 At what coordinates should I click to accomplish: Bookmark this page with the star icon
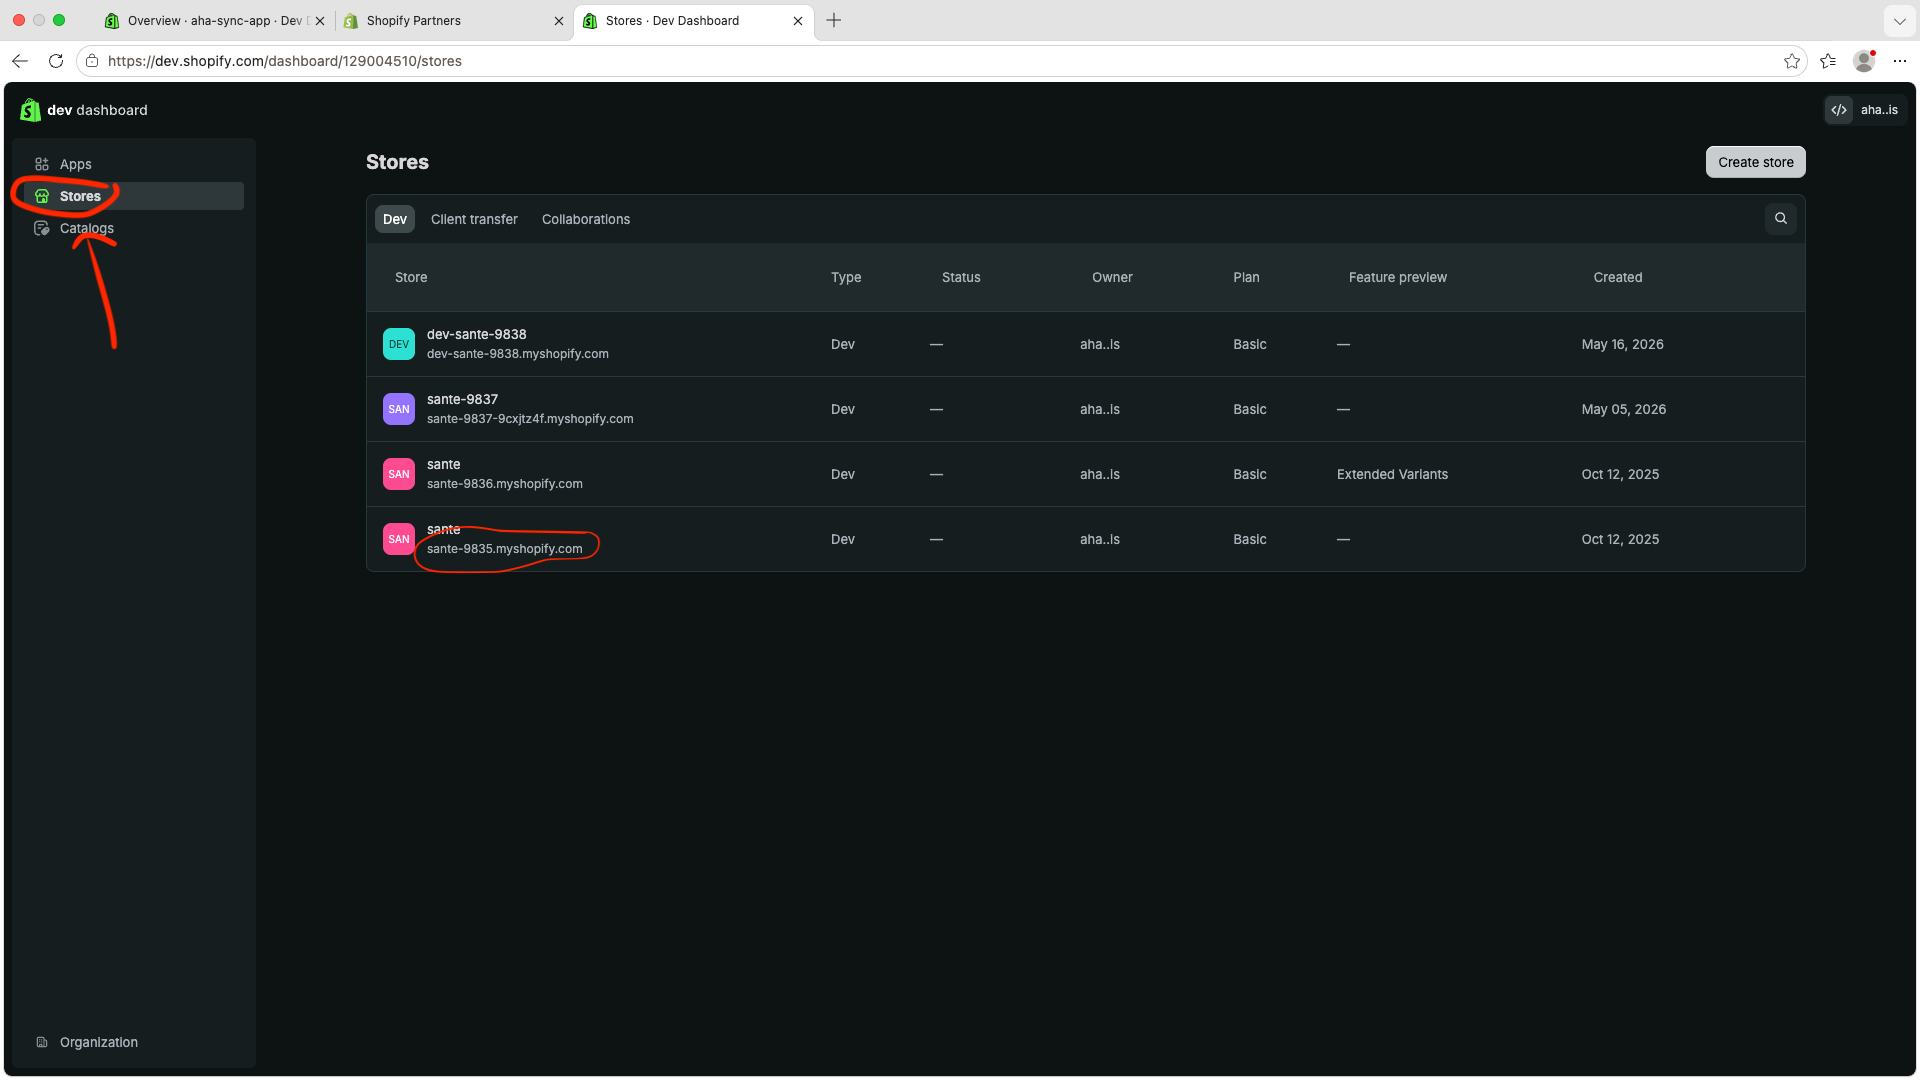[1791, 61]
